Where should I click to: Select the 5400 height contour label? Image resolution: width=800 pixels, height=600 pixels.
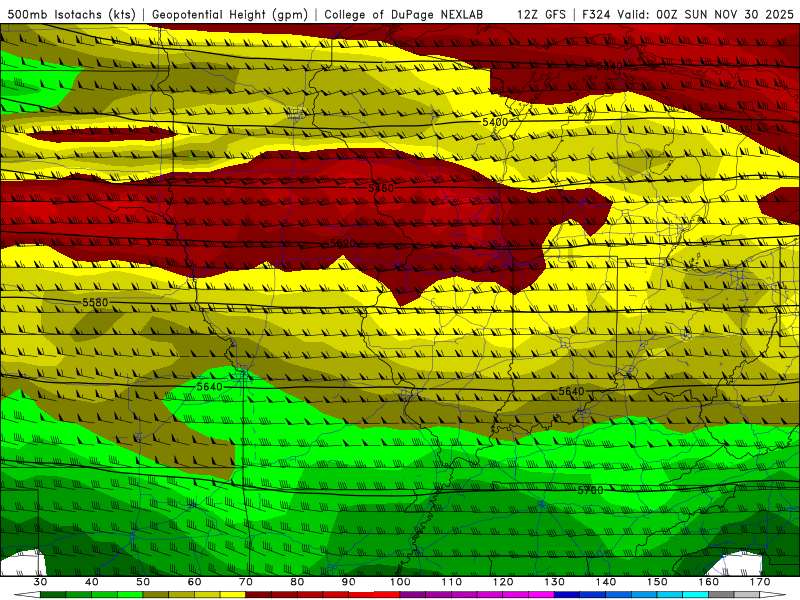(x=495, y=122)
